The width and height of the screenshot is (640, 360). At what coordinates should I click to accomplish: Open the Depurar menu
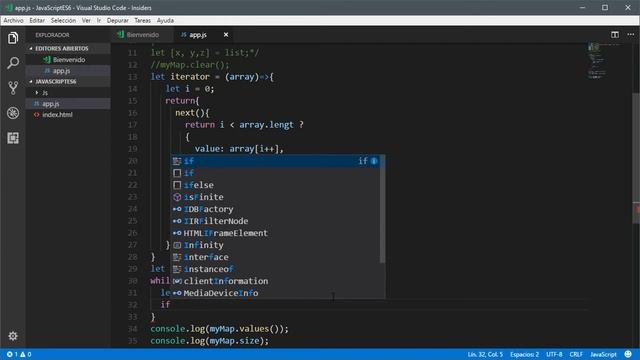[118, 20]
